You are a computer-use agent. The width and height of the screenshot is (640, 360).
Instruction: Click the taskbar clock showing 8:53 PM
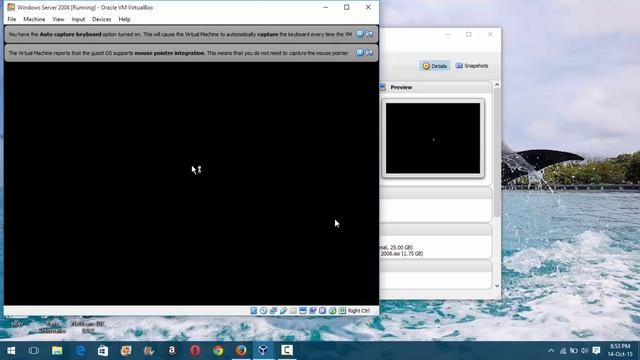pos(620,350)
